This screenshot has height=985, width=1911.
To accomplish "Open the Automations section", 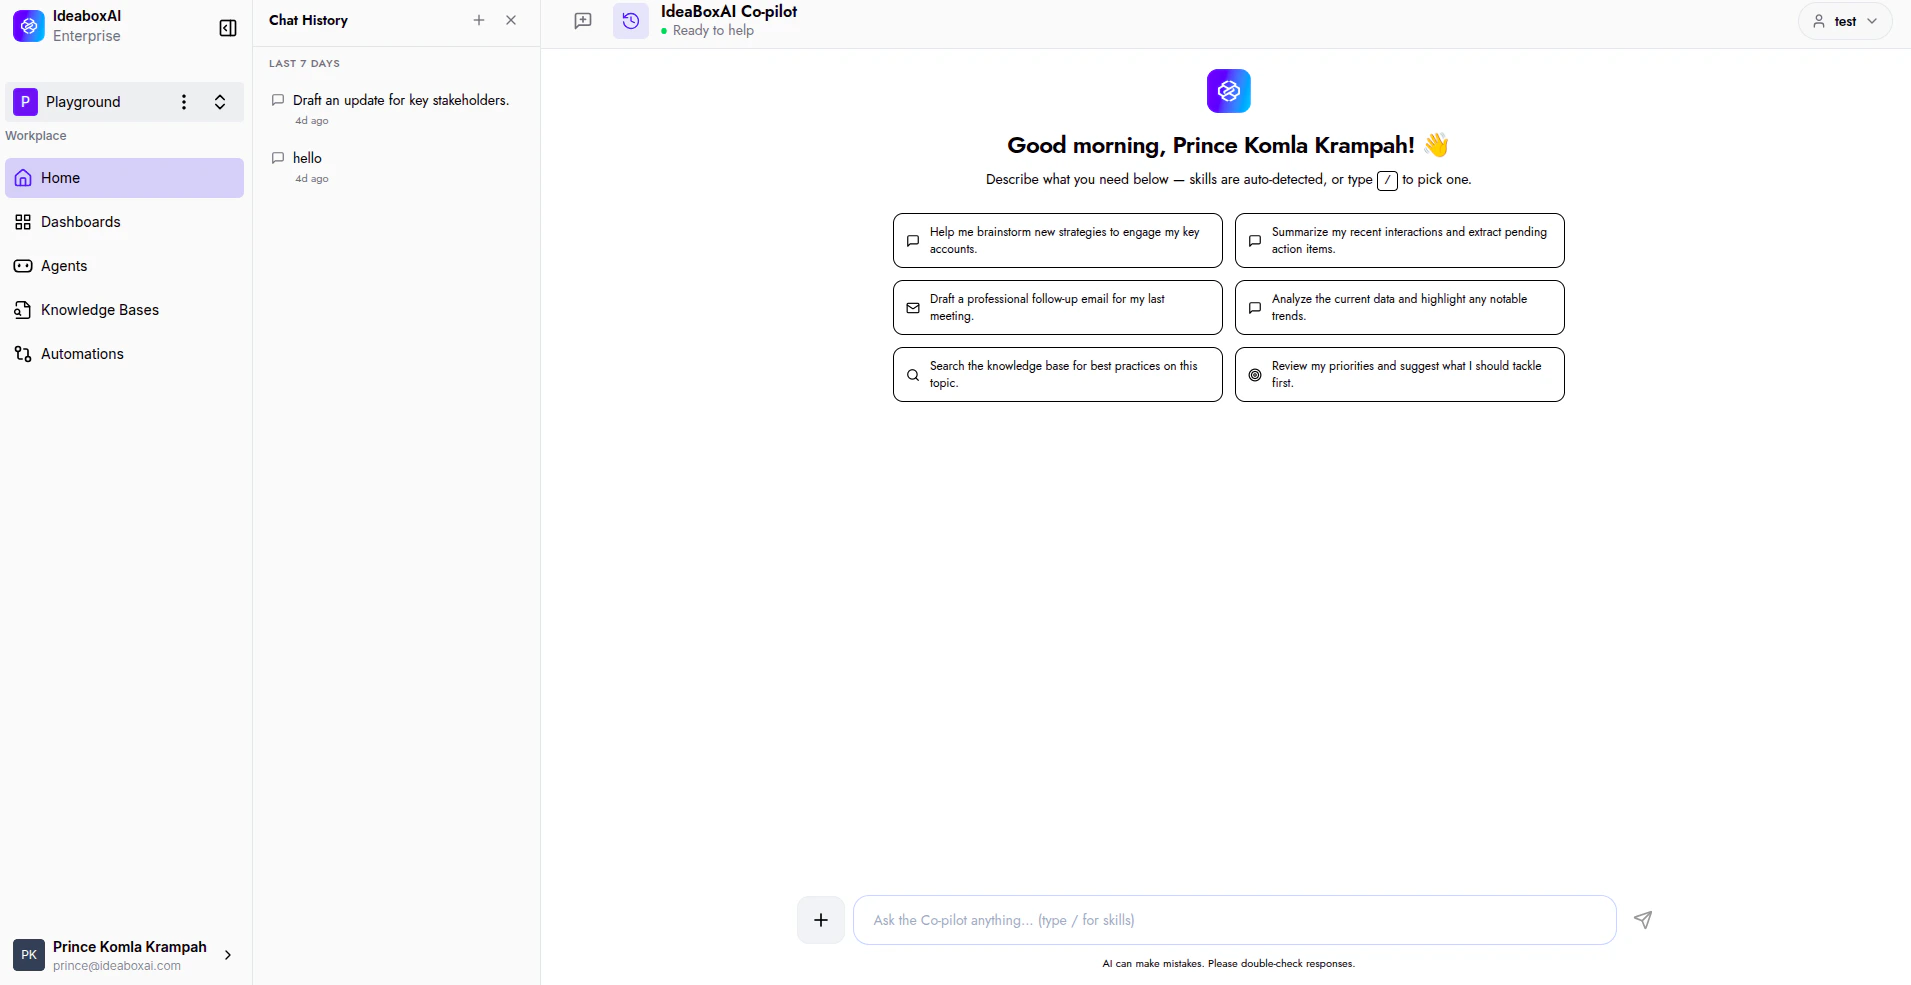I will pos(124,354).
